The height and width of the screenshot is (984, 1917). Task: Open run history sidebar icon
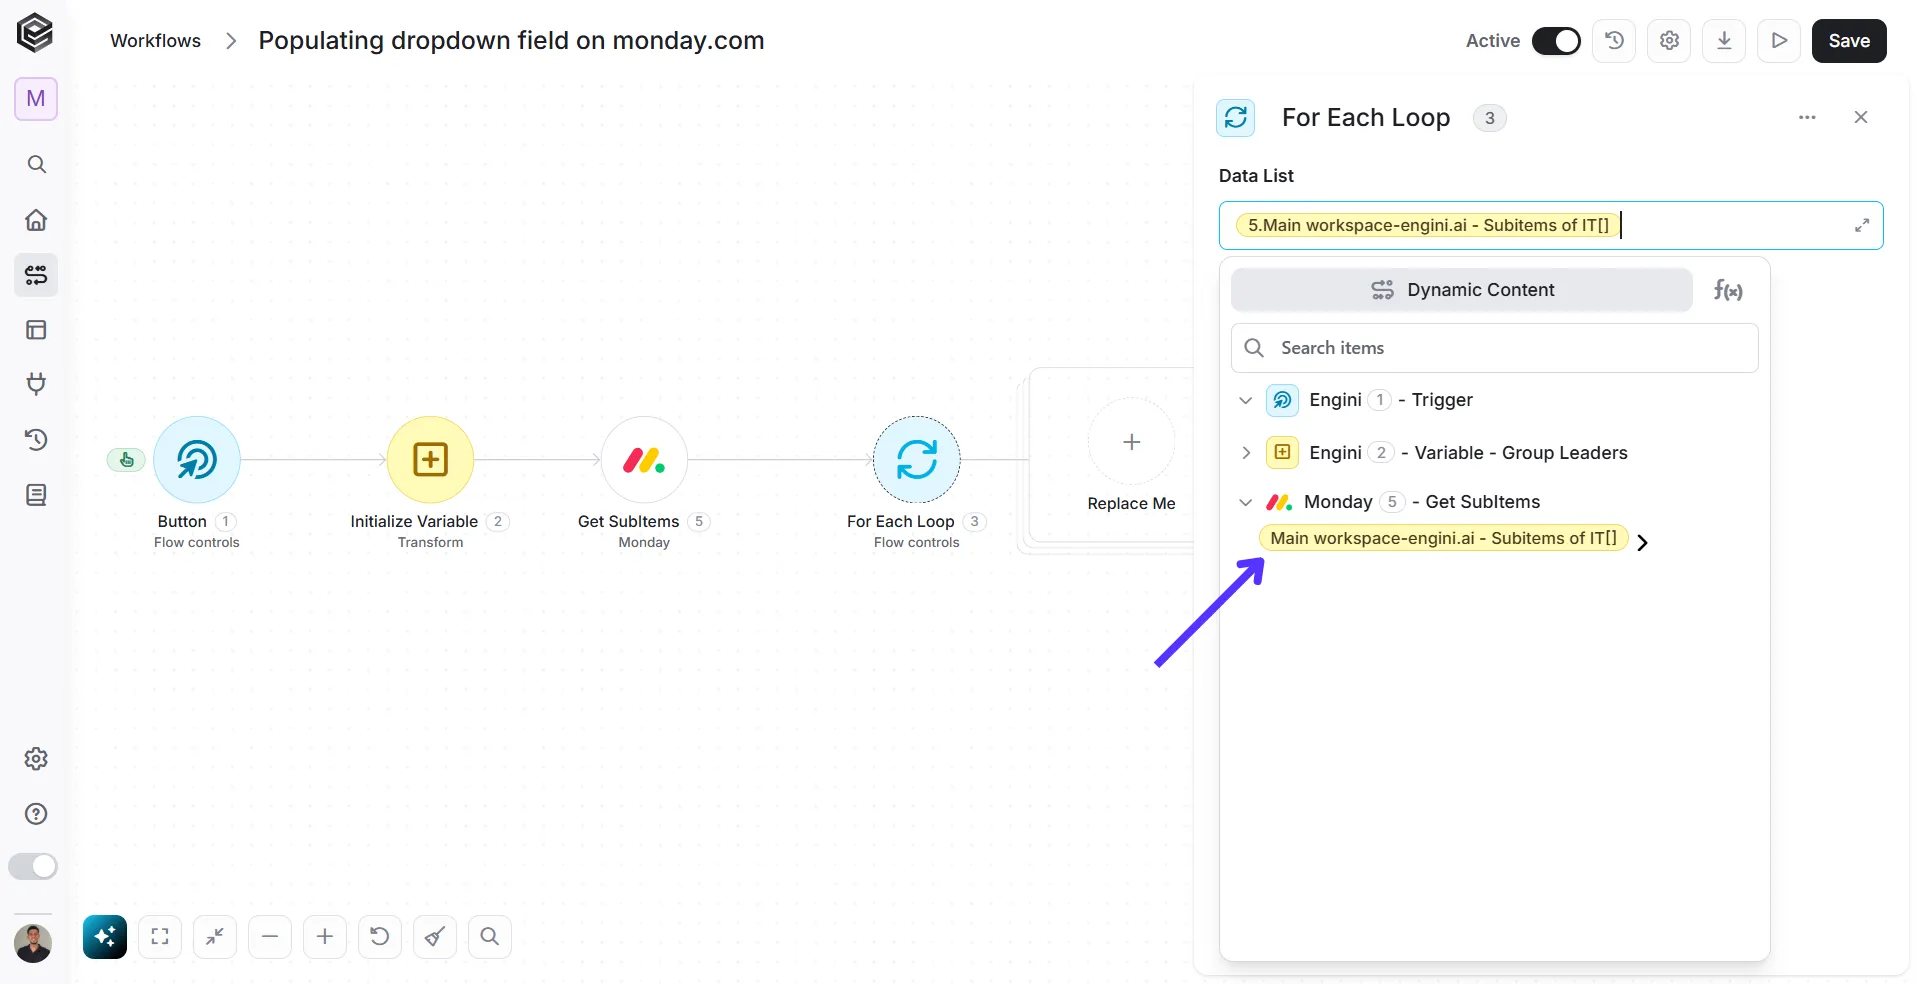click(x=36, y=440)
